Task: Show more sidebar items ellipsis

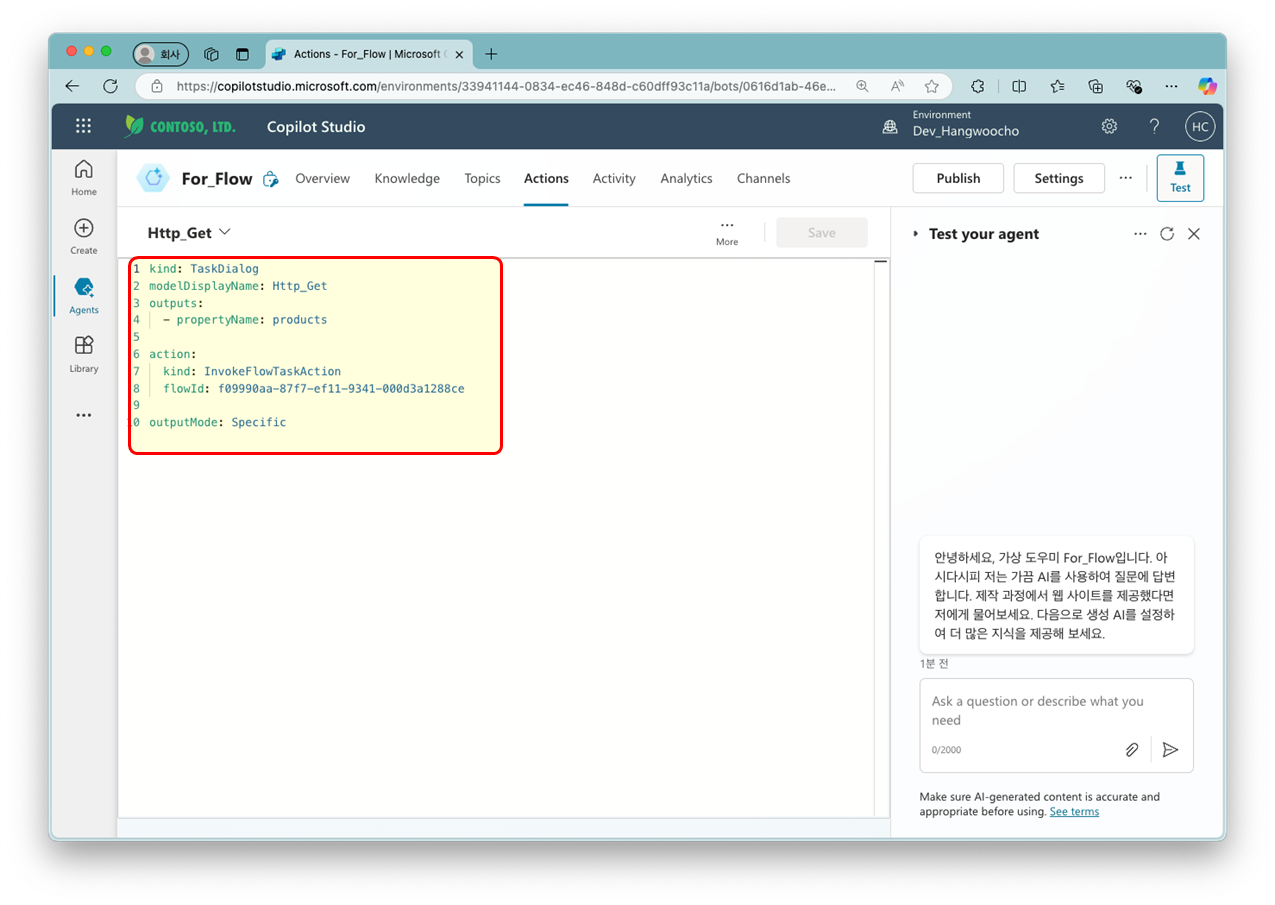Action: pos(84,416)
